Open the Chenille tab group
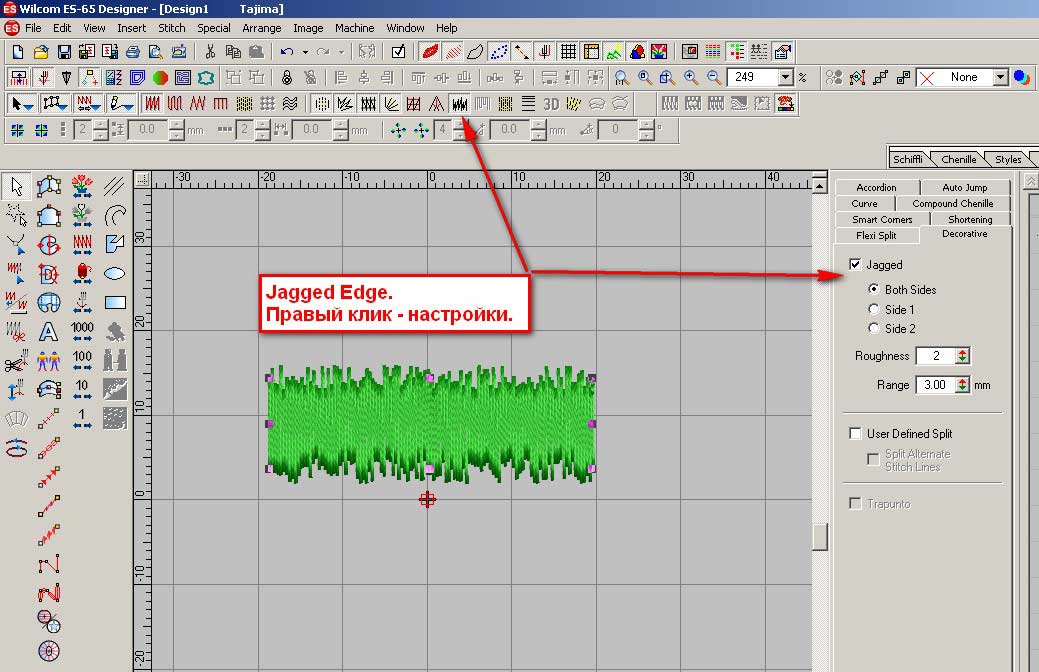The width and height of the screenshot is (1039, 672). tap(958, 159)
